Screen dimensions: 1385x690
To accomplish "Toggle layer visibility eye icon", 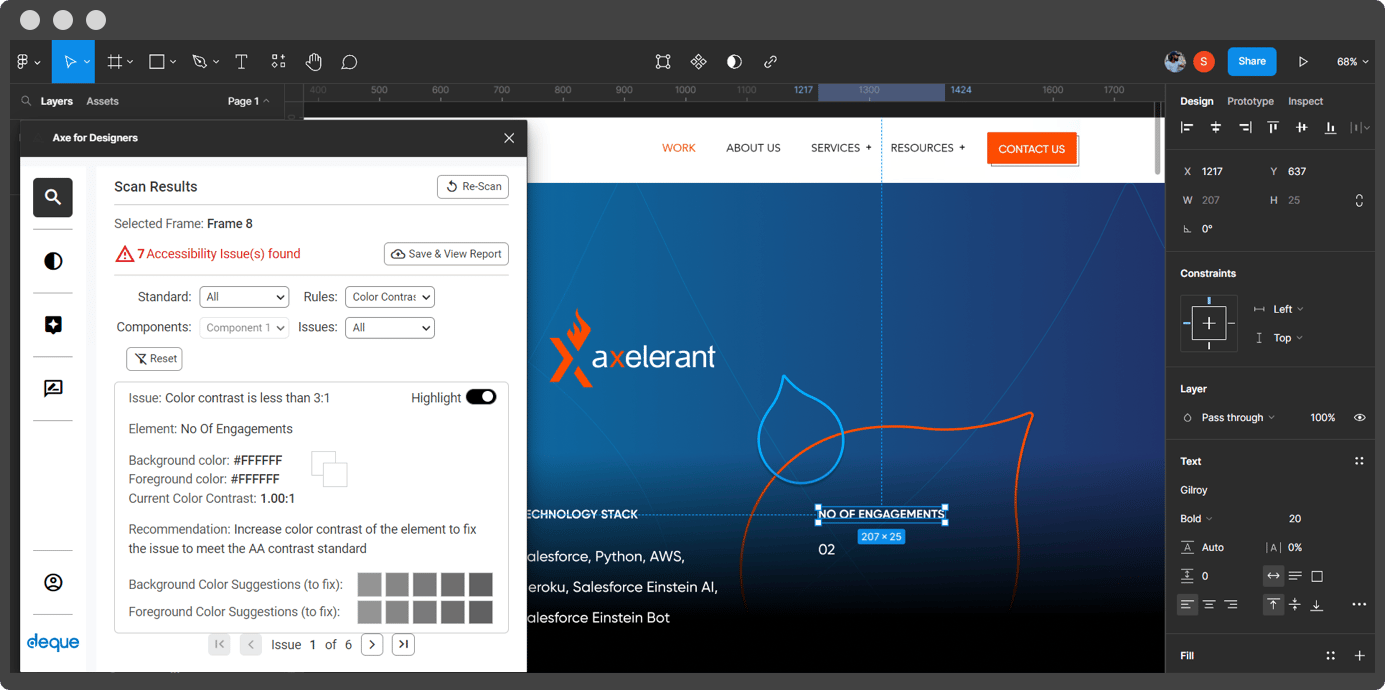I will pos(1359,418).
